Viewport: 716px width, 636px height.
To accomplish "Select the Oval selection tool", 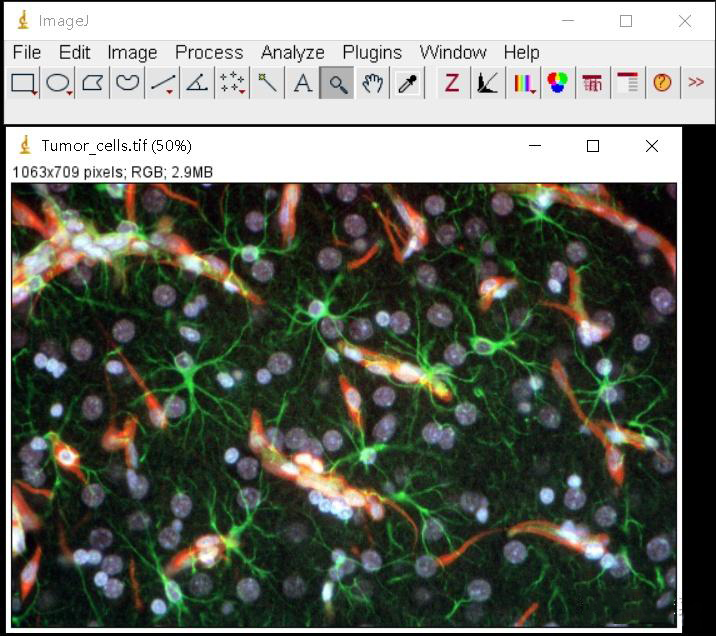I will coord(58,83).
